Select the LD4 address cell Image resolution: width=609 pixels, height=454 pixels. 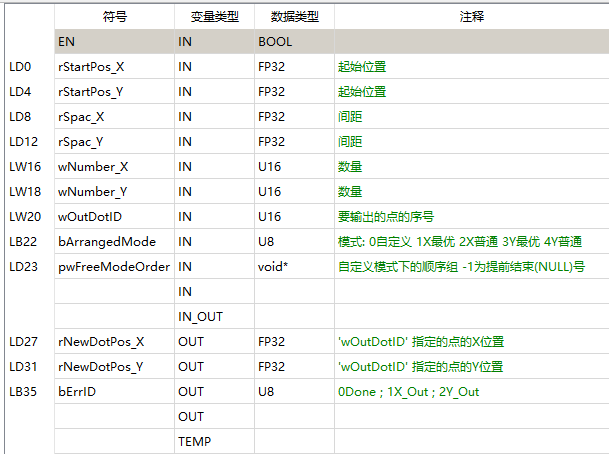pos(30,91)
